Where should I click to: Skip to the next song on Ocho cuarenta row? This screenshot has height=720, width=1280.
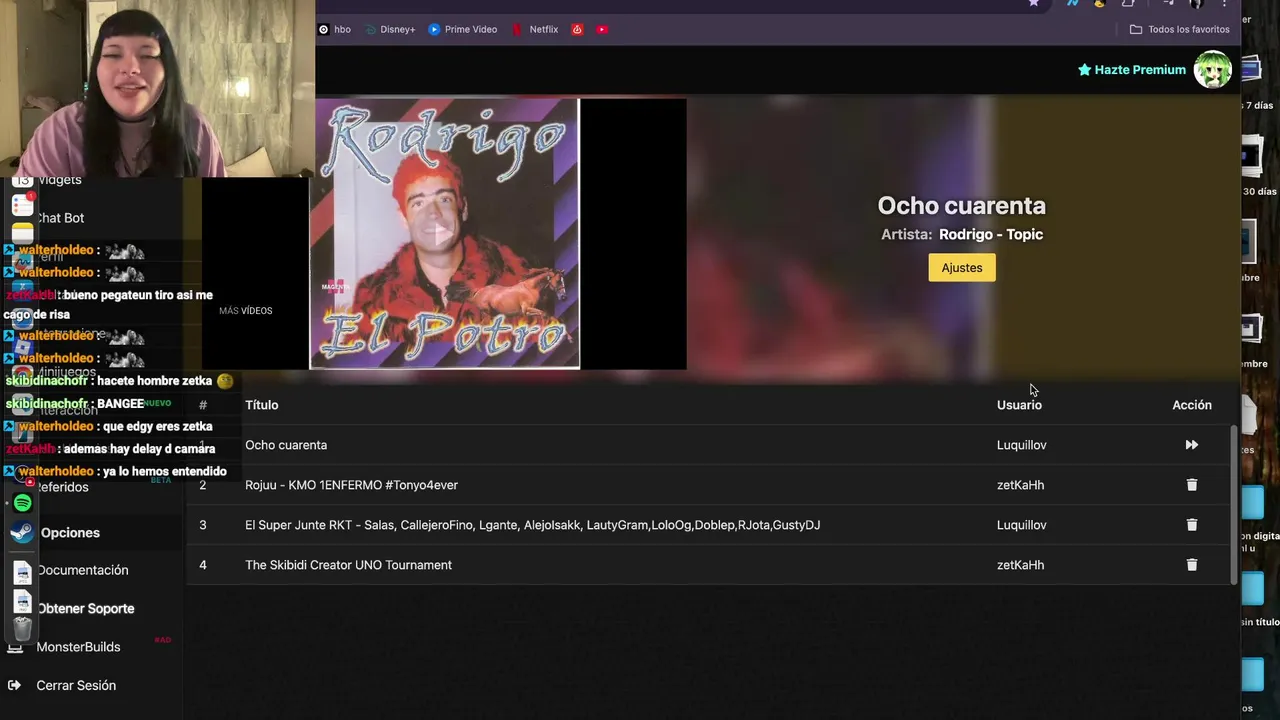[1191, 445]
